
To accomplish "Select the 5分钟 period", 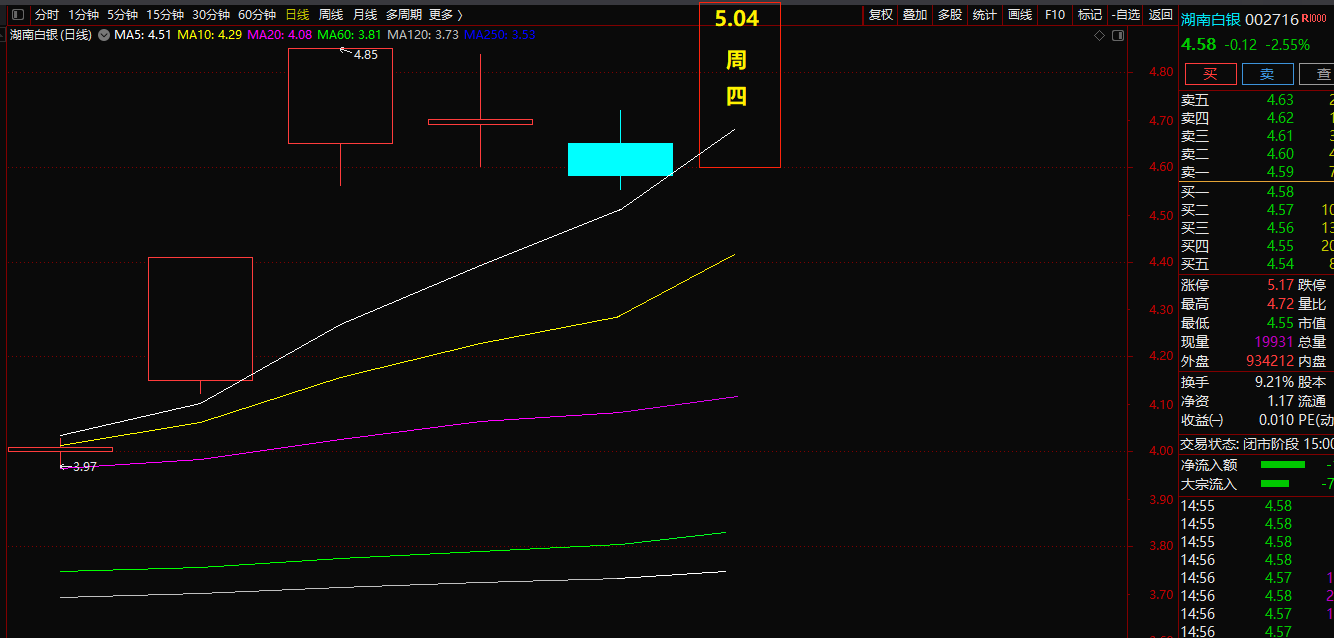I will 122,15.
